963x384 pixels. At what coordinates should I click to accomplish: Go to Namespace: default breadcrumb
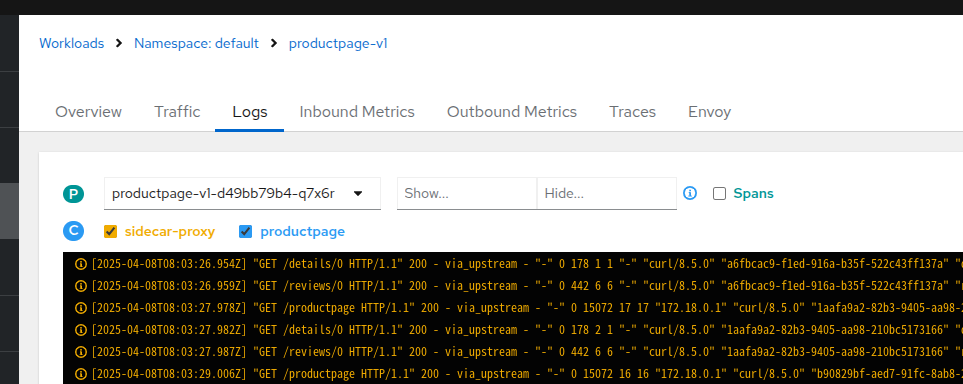pos(197,44)
